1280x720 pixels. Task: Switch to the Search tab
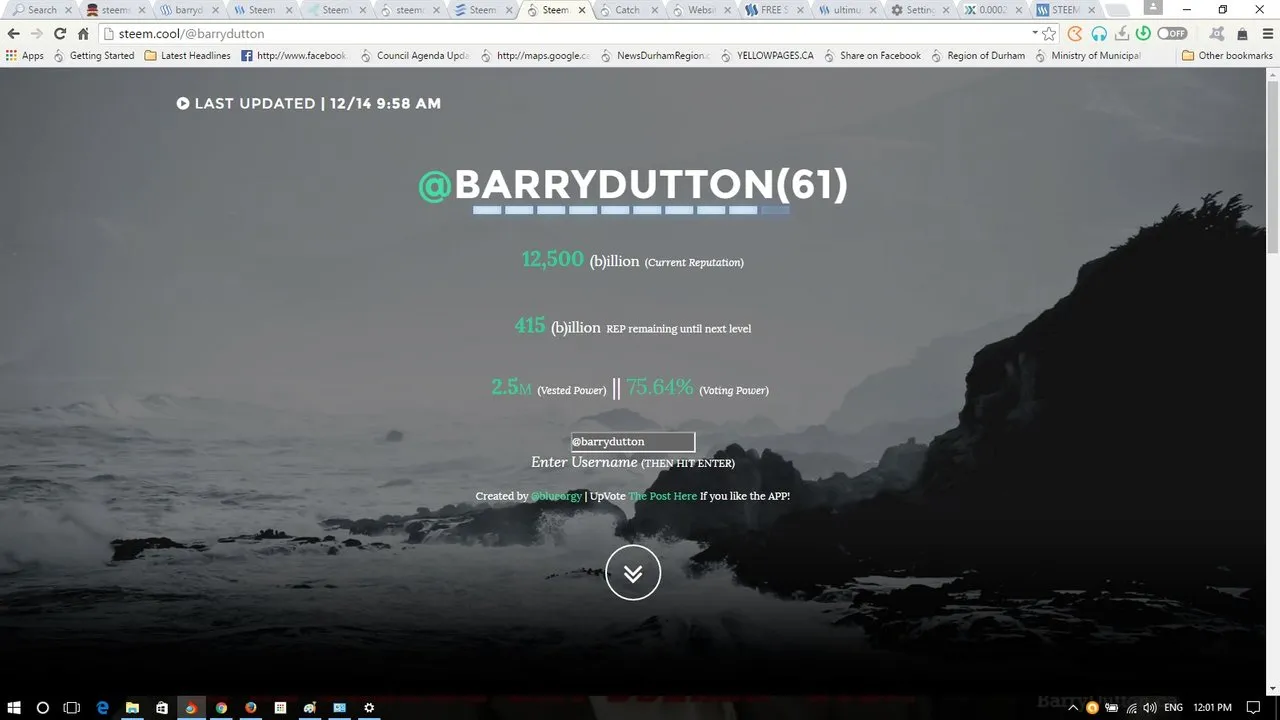pyautogui.click(x=42, y=10)
